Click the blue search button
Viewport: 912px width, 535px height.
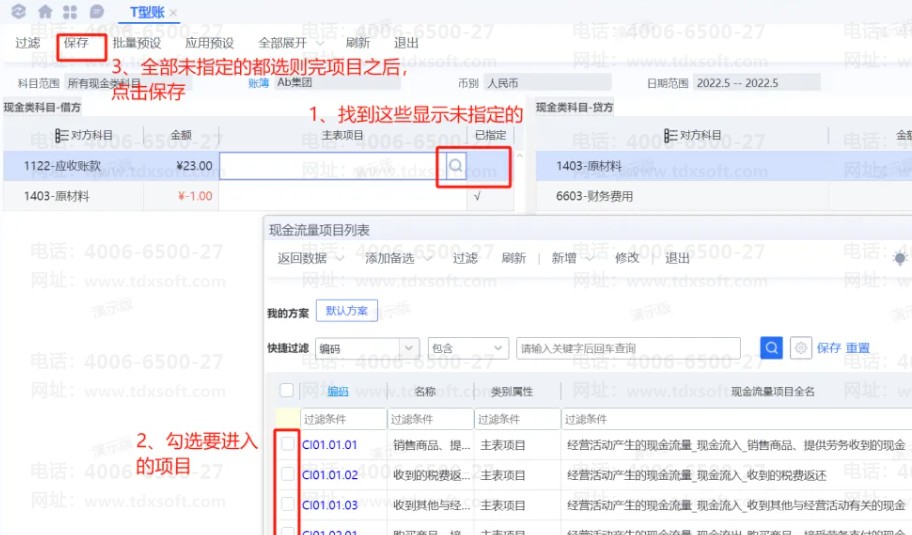coord(771,348)
